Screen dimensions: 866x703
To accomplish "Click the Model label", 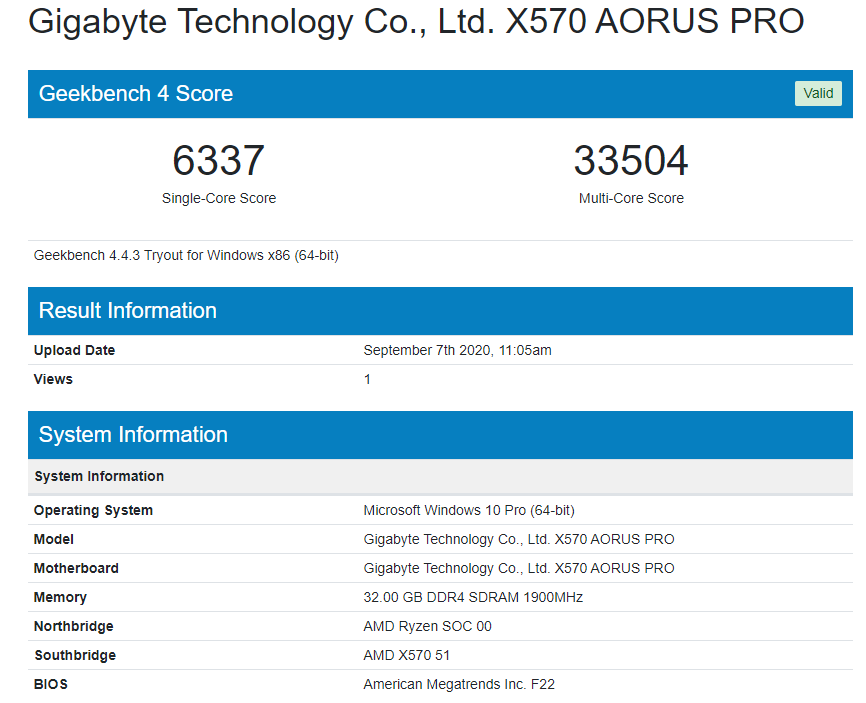I will click(54, 540).
